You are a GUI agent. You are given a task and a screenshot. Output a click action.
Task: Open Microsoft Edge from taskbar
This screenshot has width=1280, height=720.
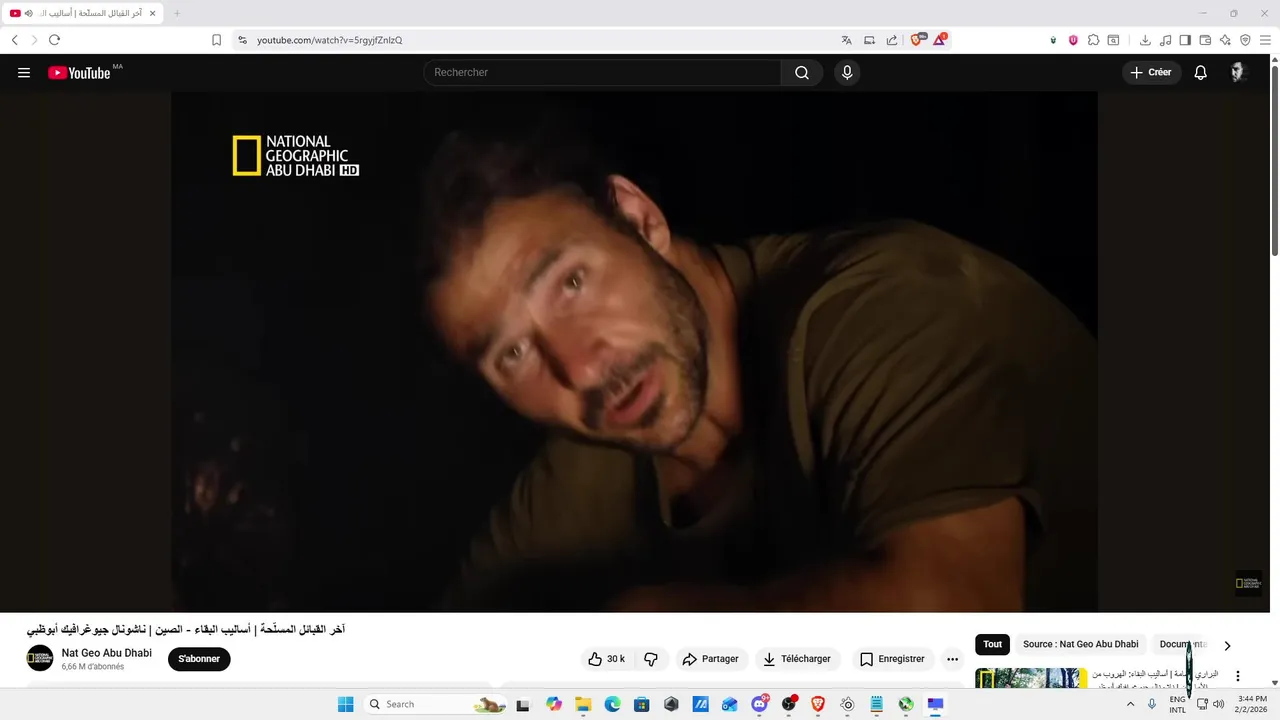612,704
